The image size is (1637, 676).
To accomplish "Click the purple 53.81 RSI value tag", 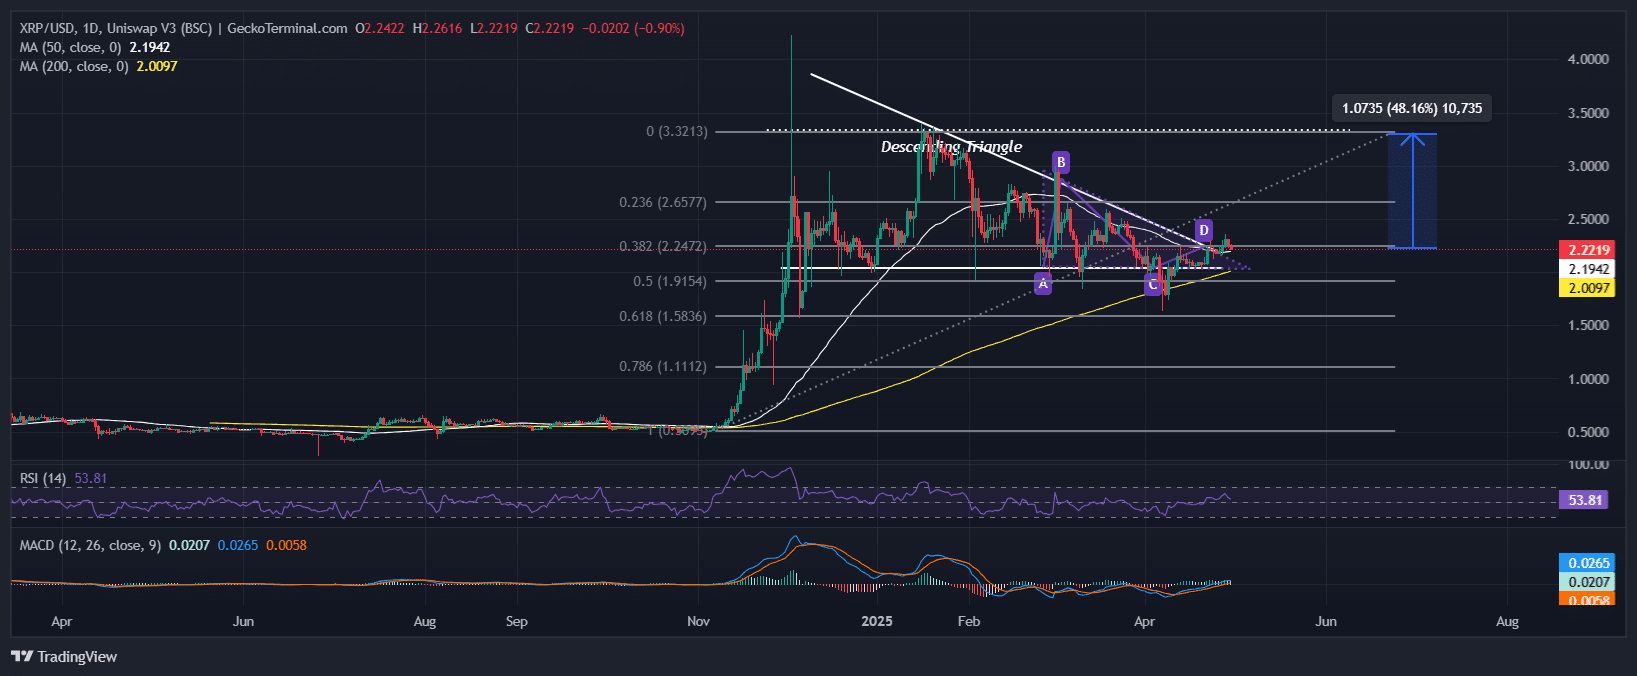I will pos(1584,500).
